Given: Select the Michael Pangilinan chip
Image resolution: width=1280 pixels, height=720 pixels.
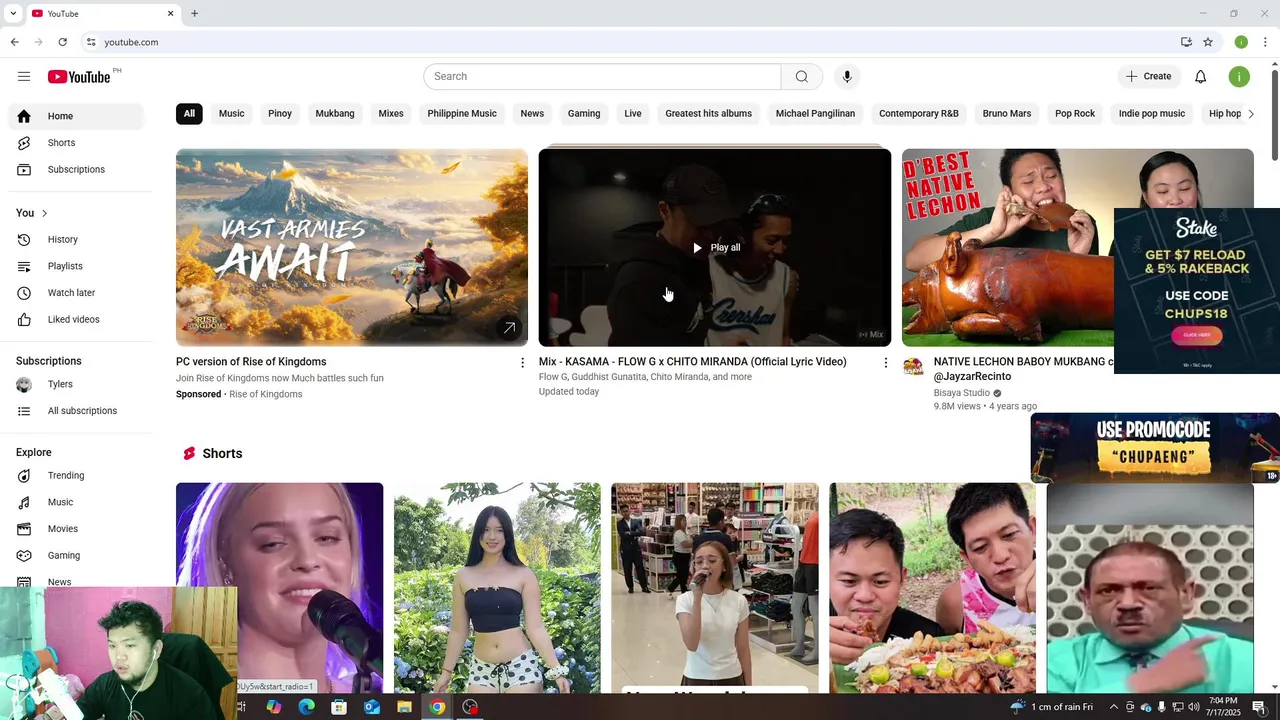Looking at the screenshot, I should 815,114.
